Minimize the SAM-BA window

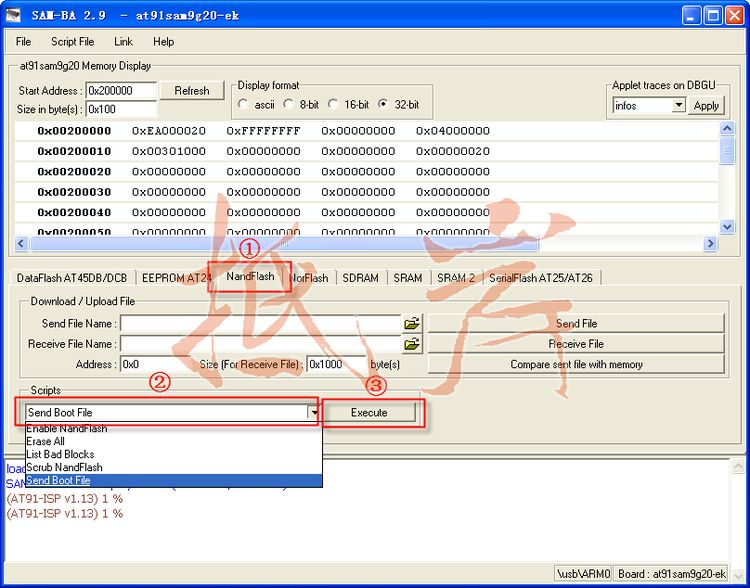click(692, 16)
